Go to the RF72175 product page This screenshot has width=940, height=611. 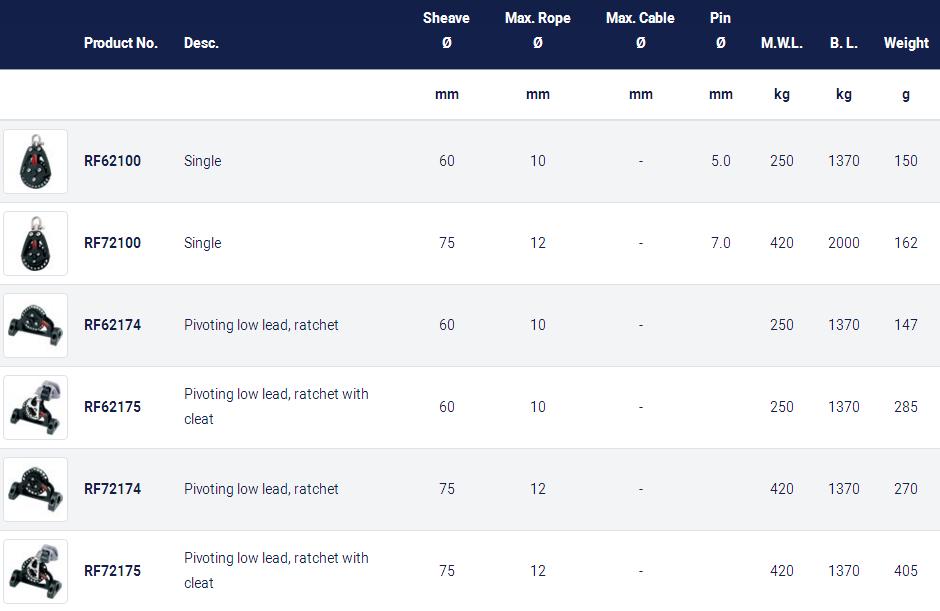click(x=112, y=571)
